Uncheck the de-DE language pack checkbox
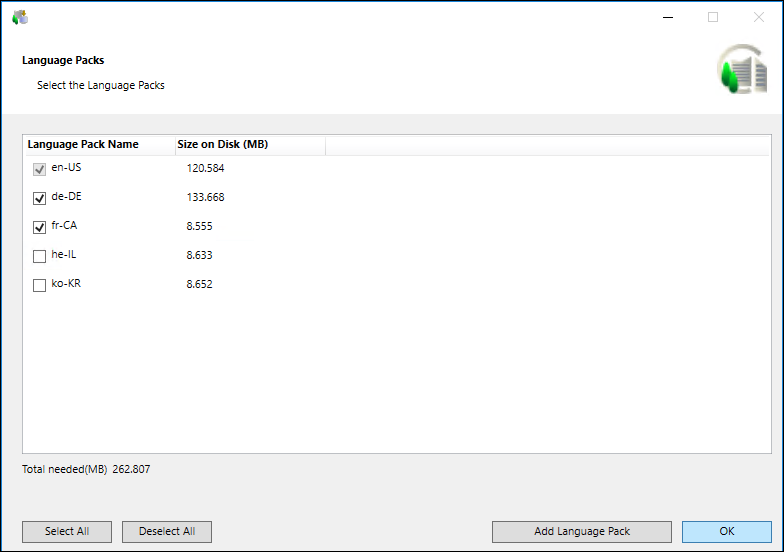 [x=40, y=198]
